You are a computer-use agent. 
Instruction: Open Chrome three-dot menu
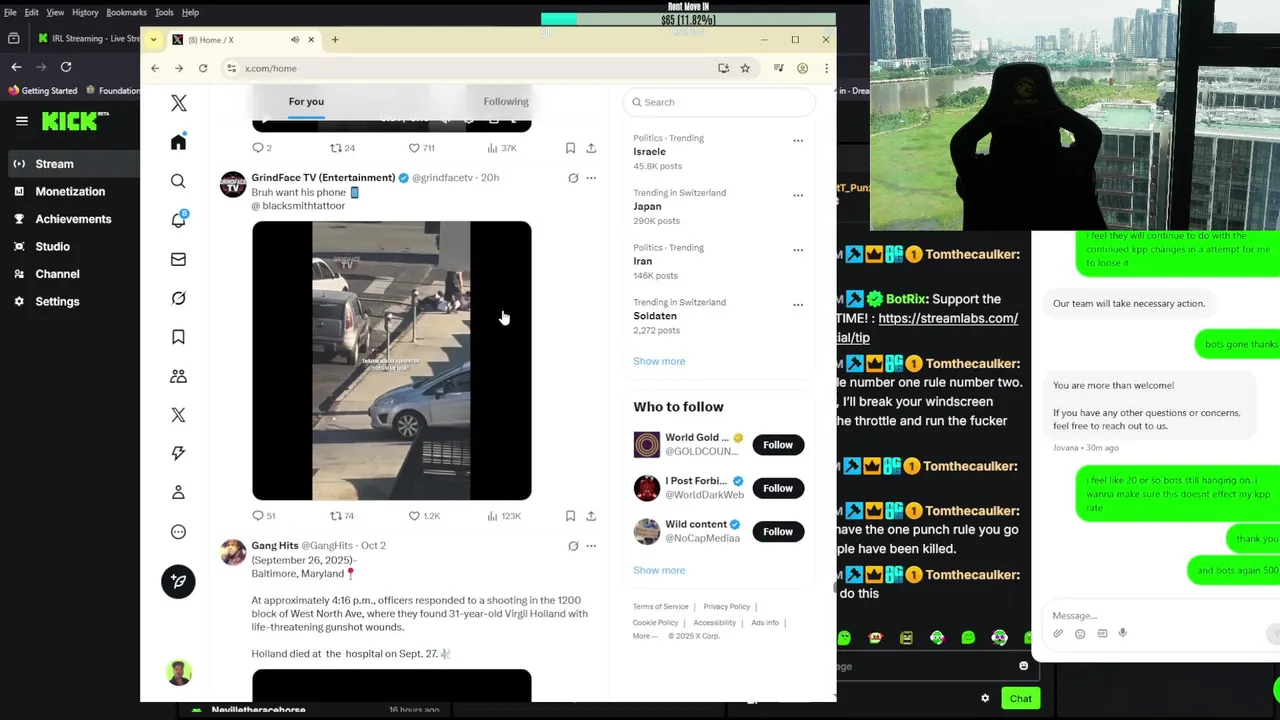(826, 68)
